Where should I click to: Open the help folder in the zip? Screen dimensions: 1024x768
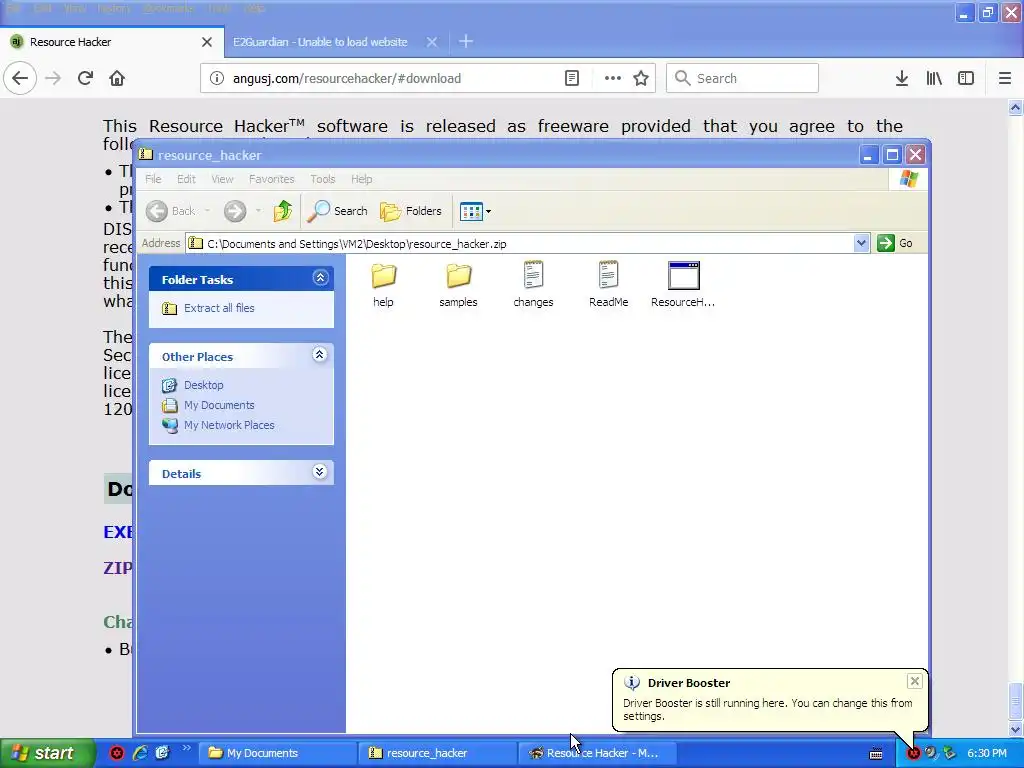tap(383, 285)
